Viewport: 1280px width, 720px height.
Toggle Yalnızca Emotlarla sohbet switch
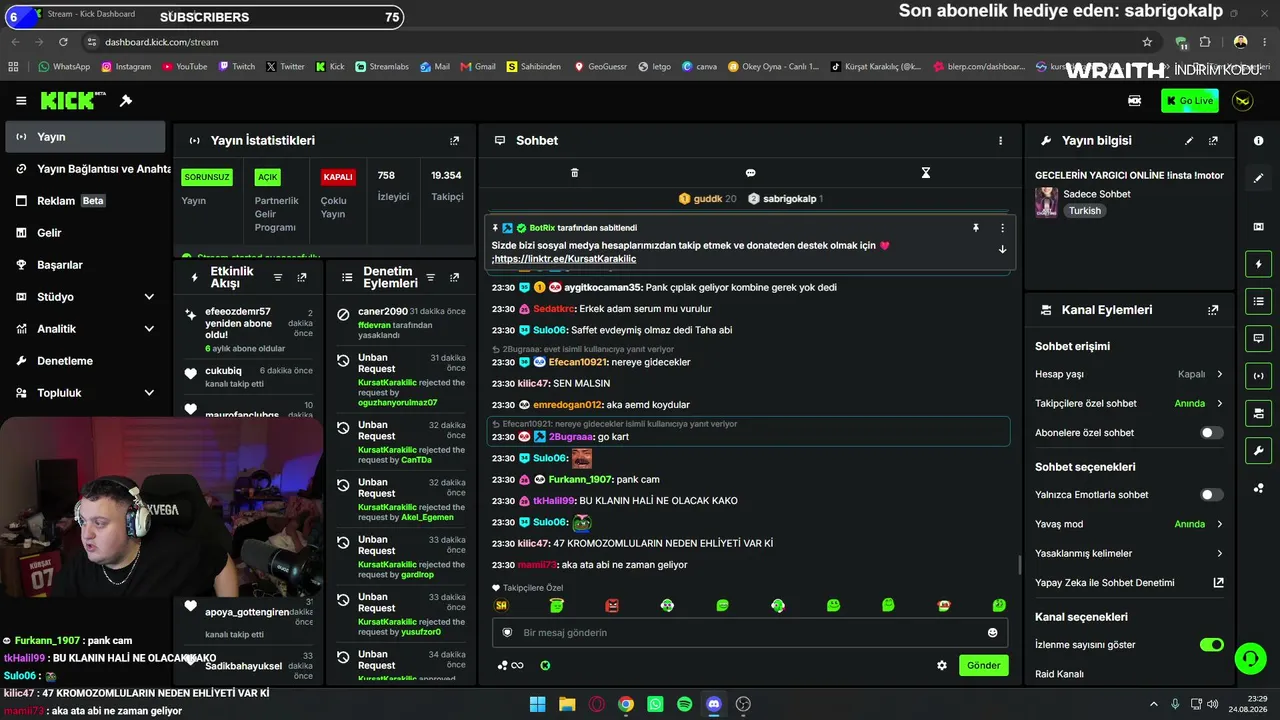pos(1211,495)
